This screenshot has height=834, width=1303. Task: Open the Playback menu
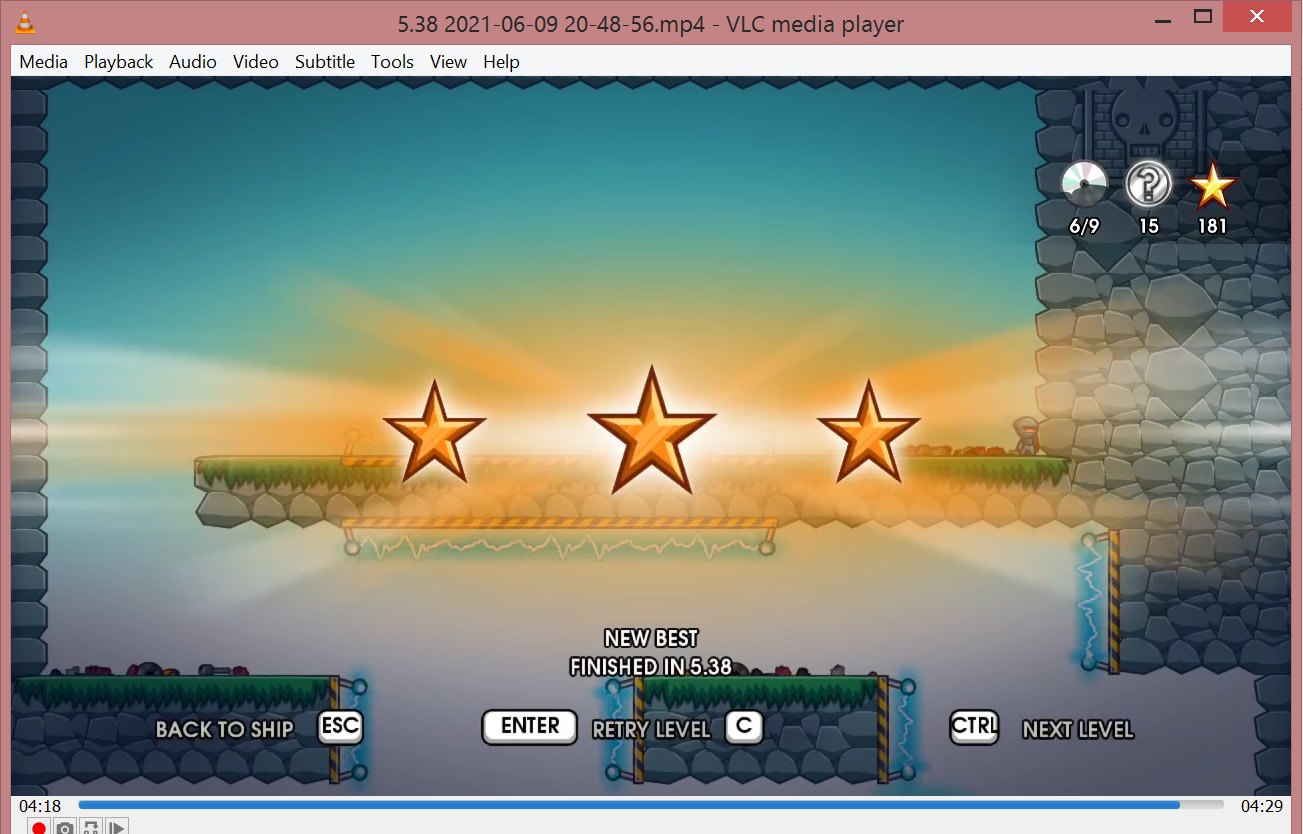click(x=119, y=62)
